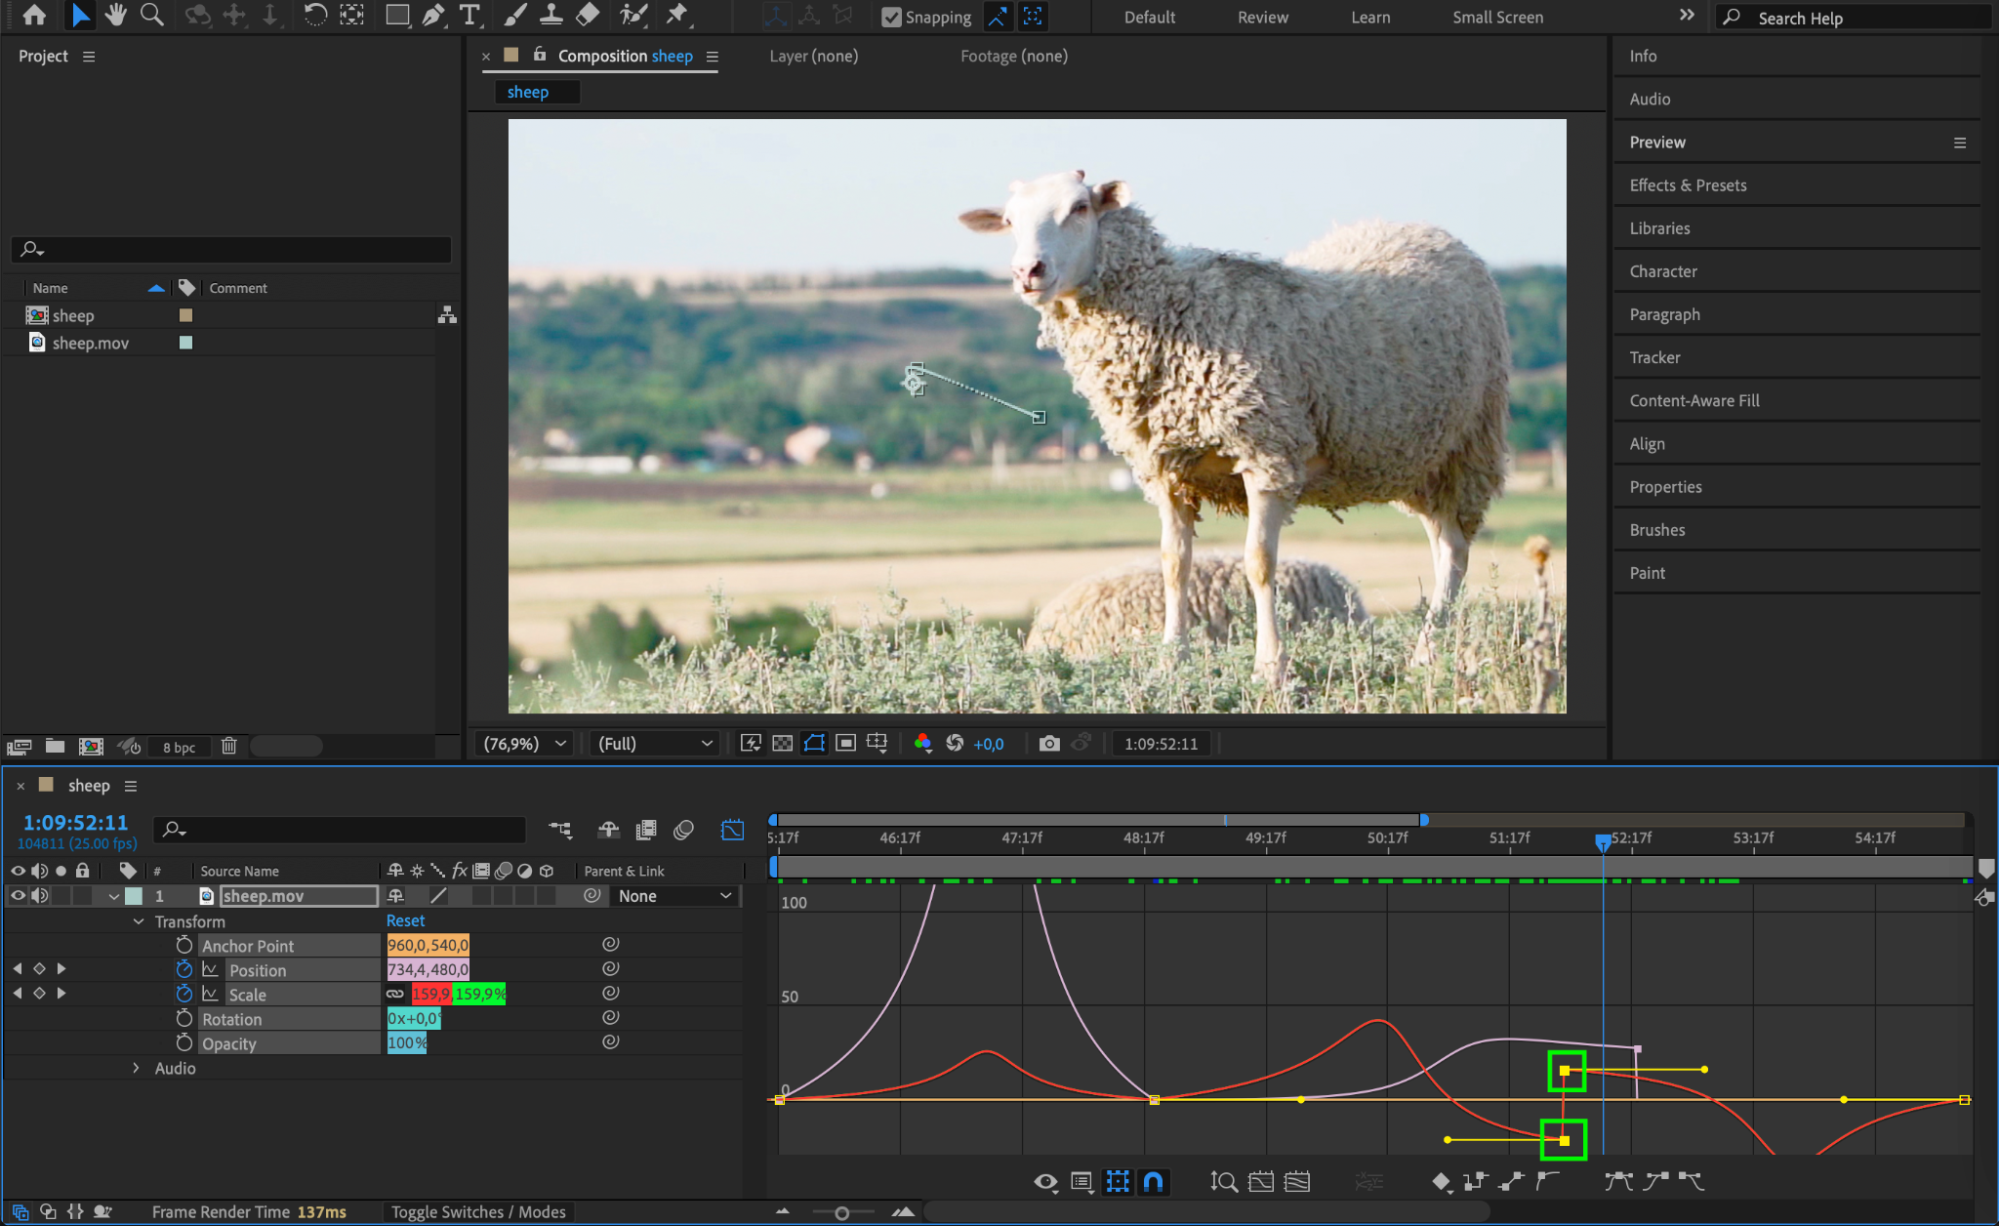The width and height of the screenshot is (1999, 1226).
Task: Click the delete trash icon in Project panel
Action: pyautogui.click(x=229, y=746)
